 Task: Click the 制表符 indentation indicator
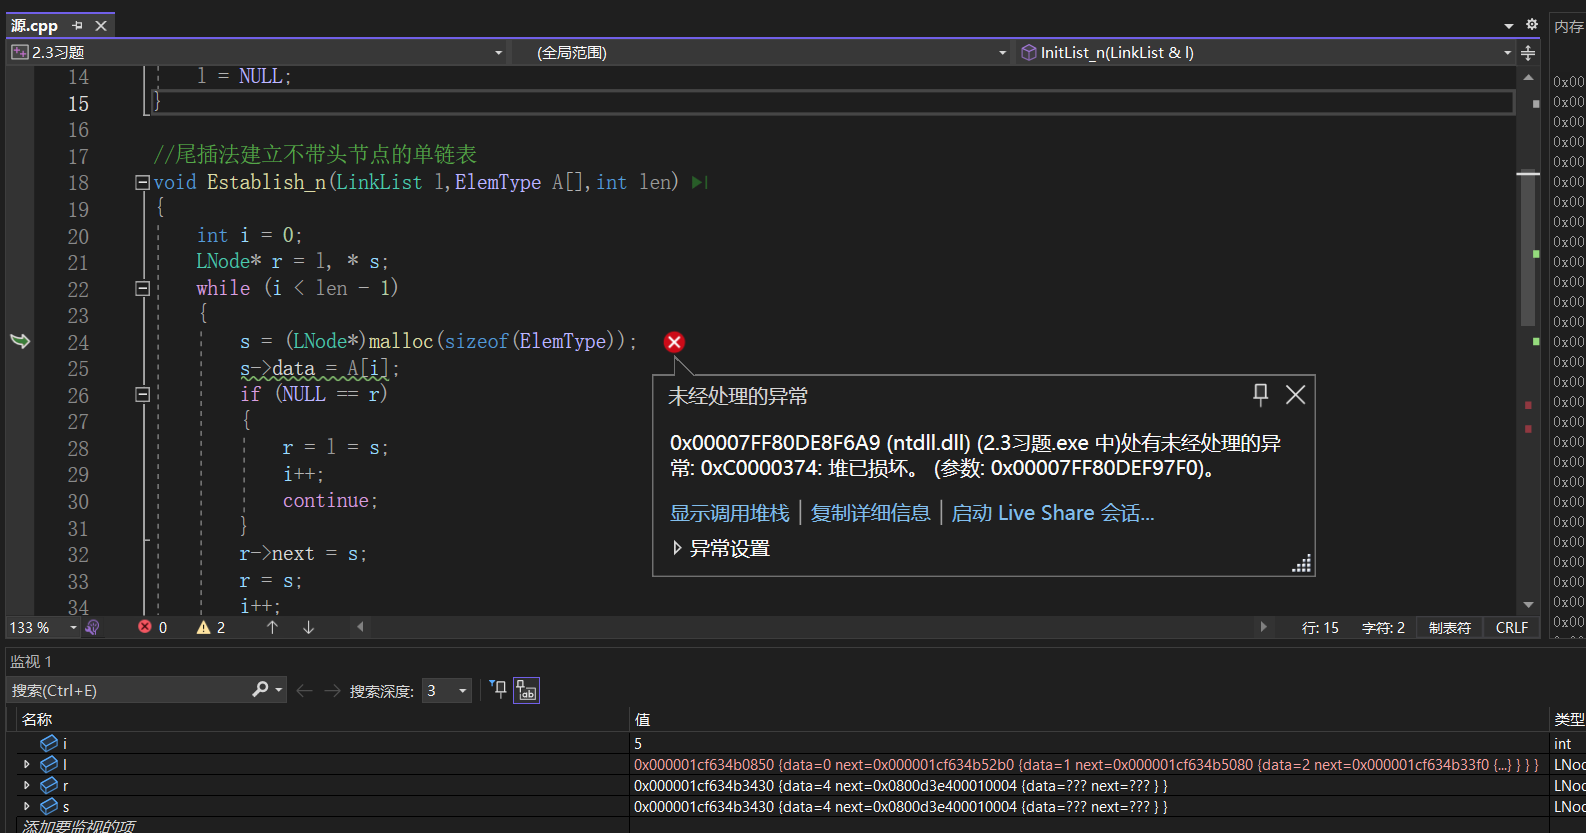(1449, 628)
